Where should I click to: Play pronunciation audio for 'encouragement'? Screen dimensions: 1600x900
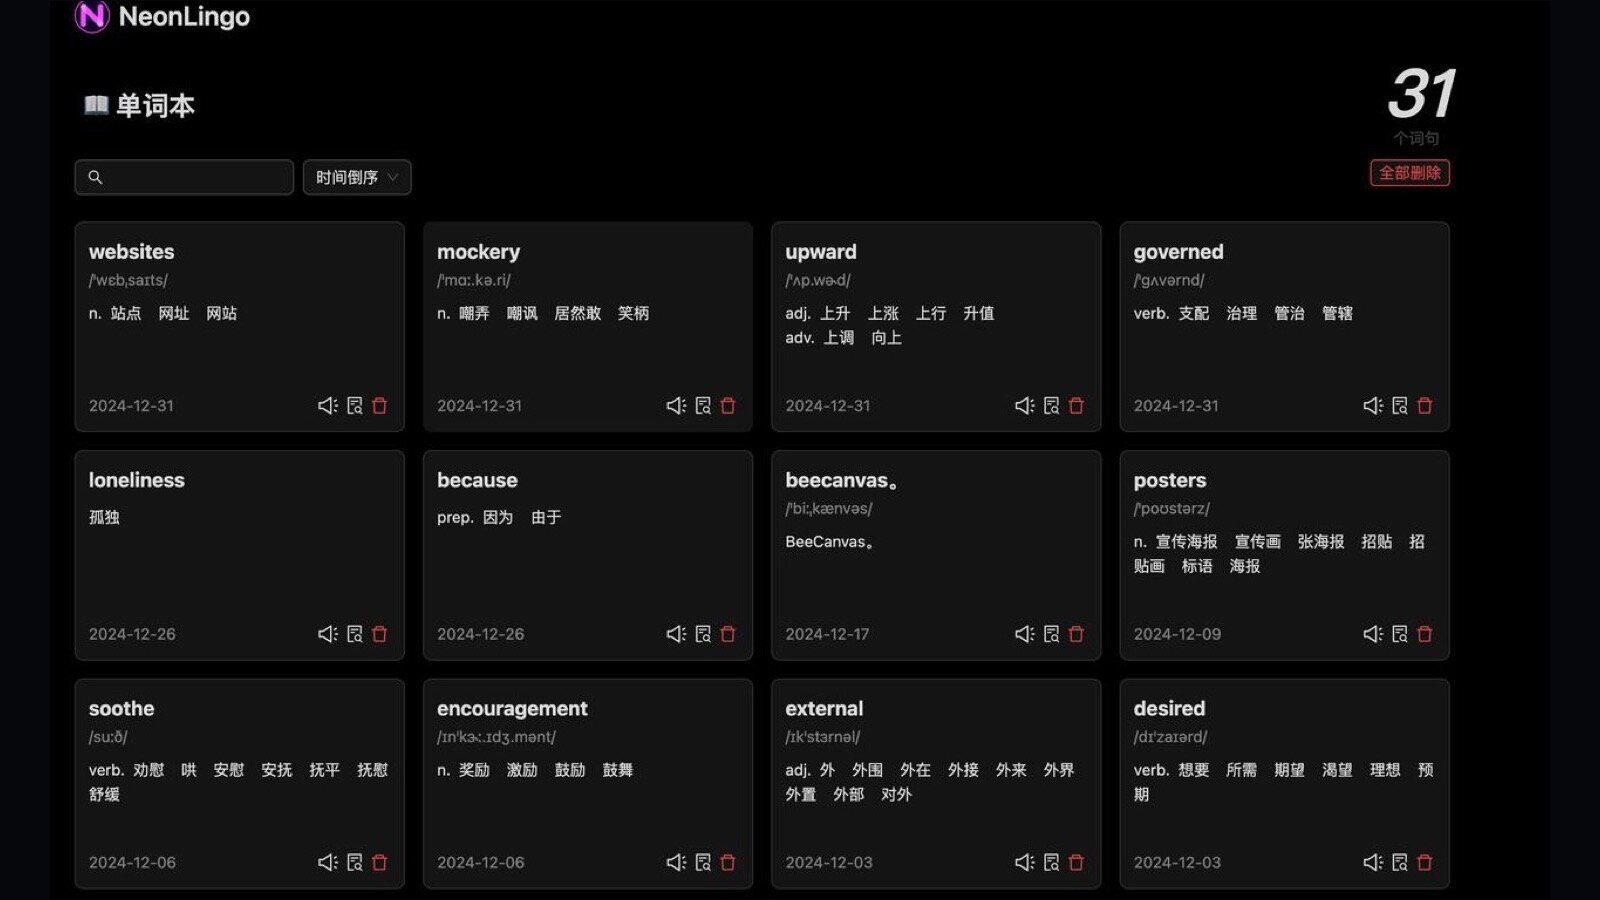pos(676,861)
